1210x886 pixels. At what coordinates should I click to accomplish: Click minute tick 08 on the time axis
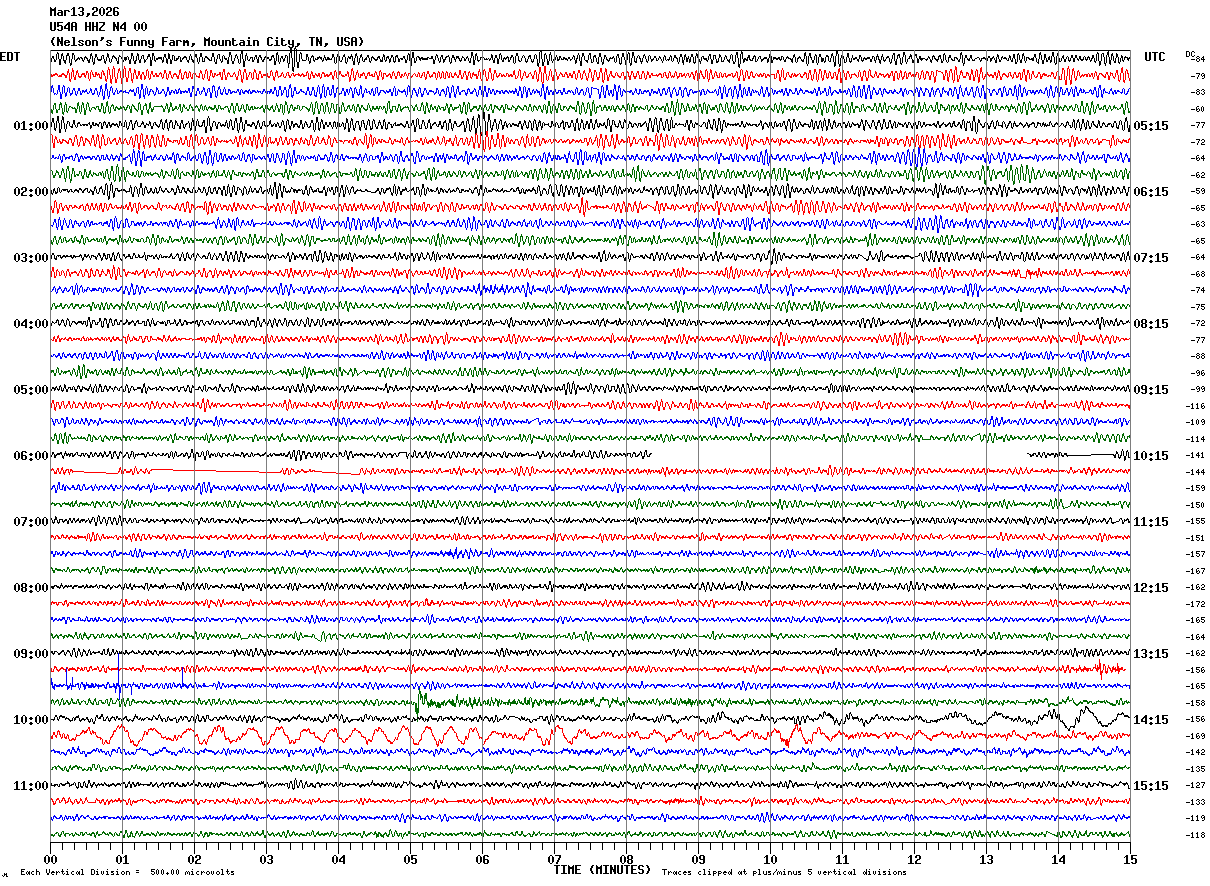point(626,859)
